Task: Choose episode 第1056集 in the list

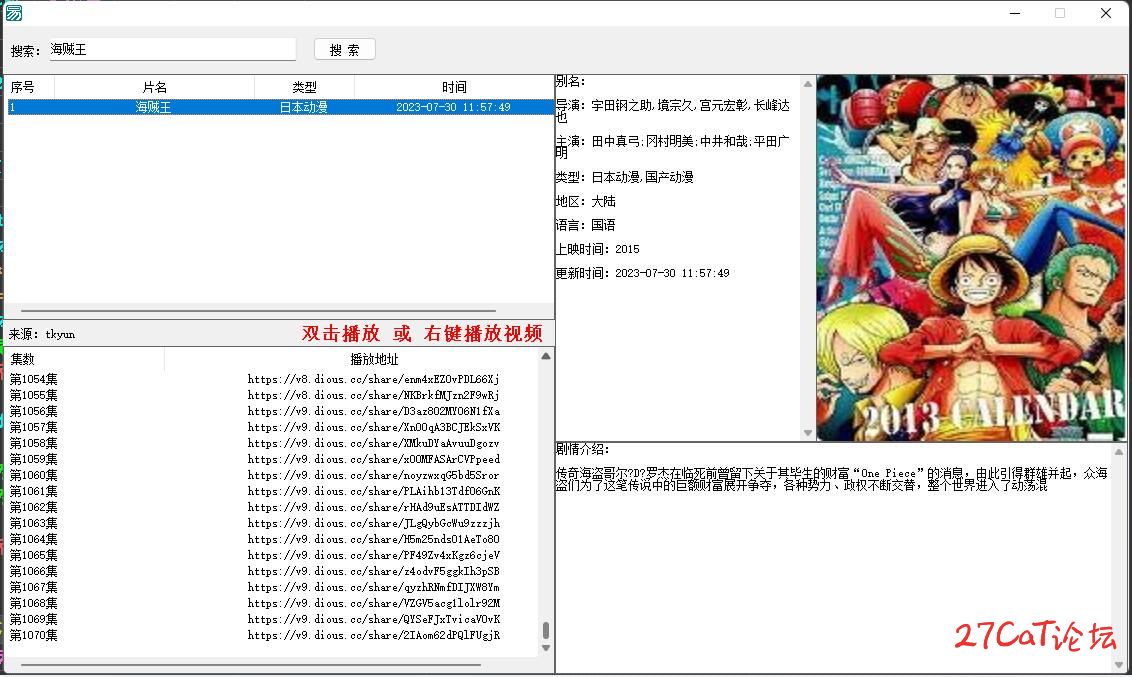Action: [33, 411]
